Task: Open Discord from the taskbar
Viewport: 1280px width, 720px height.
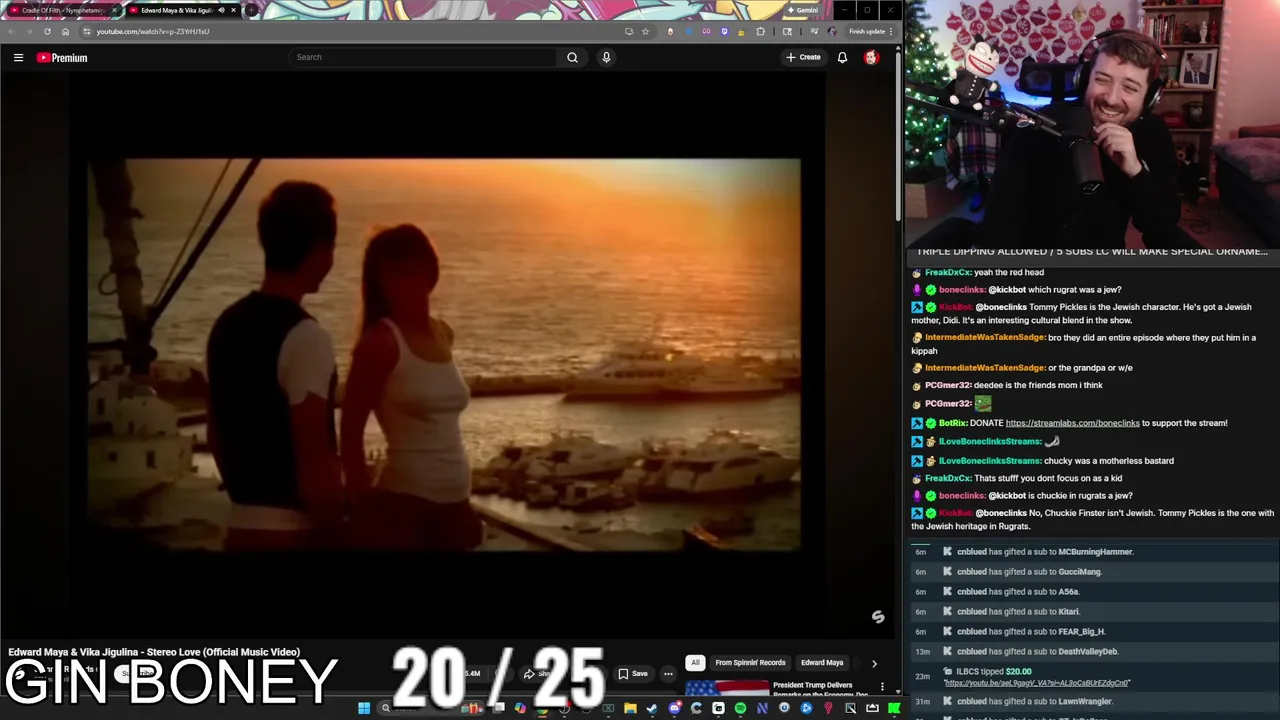Action: click(675, 708)
